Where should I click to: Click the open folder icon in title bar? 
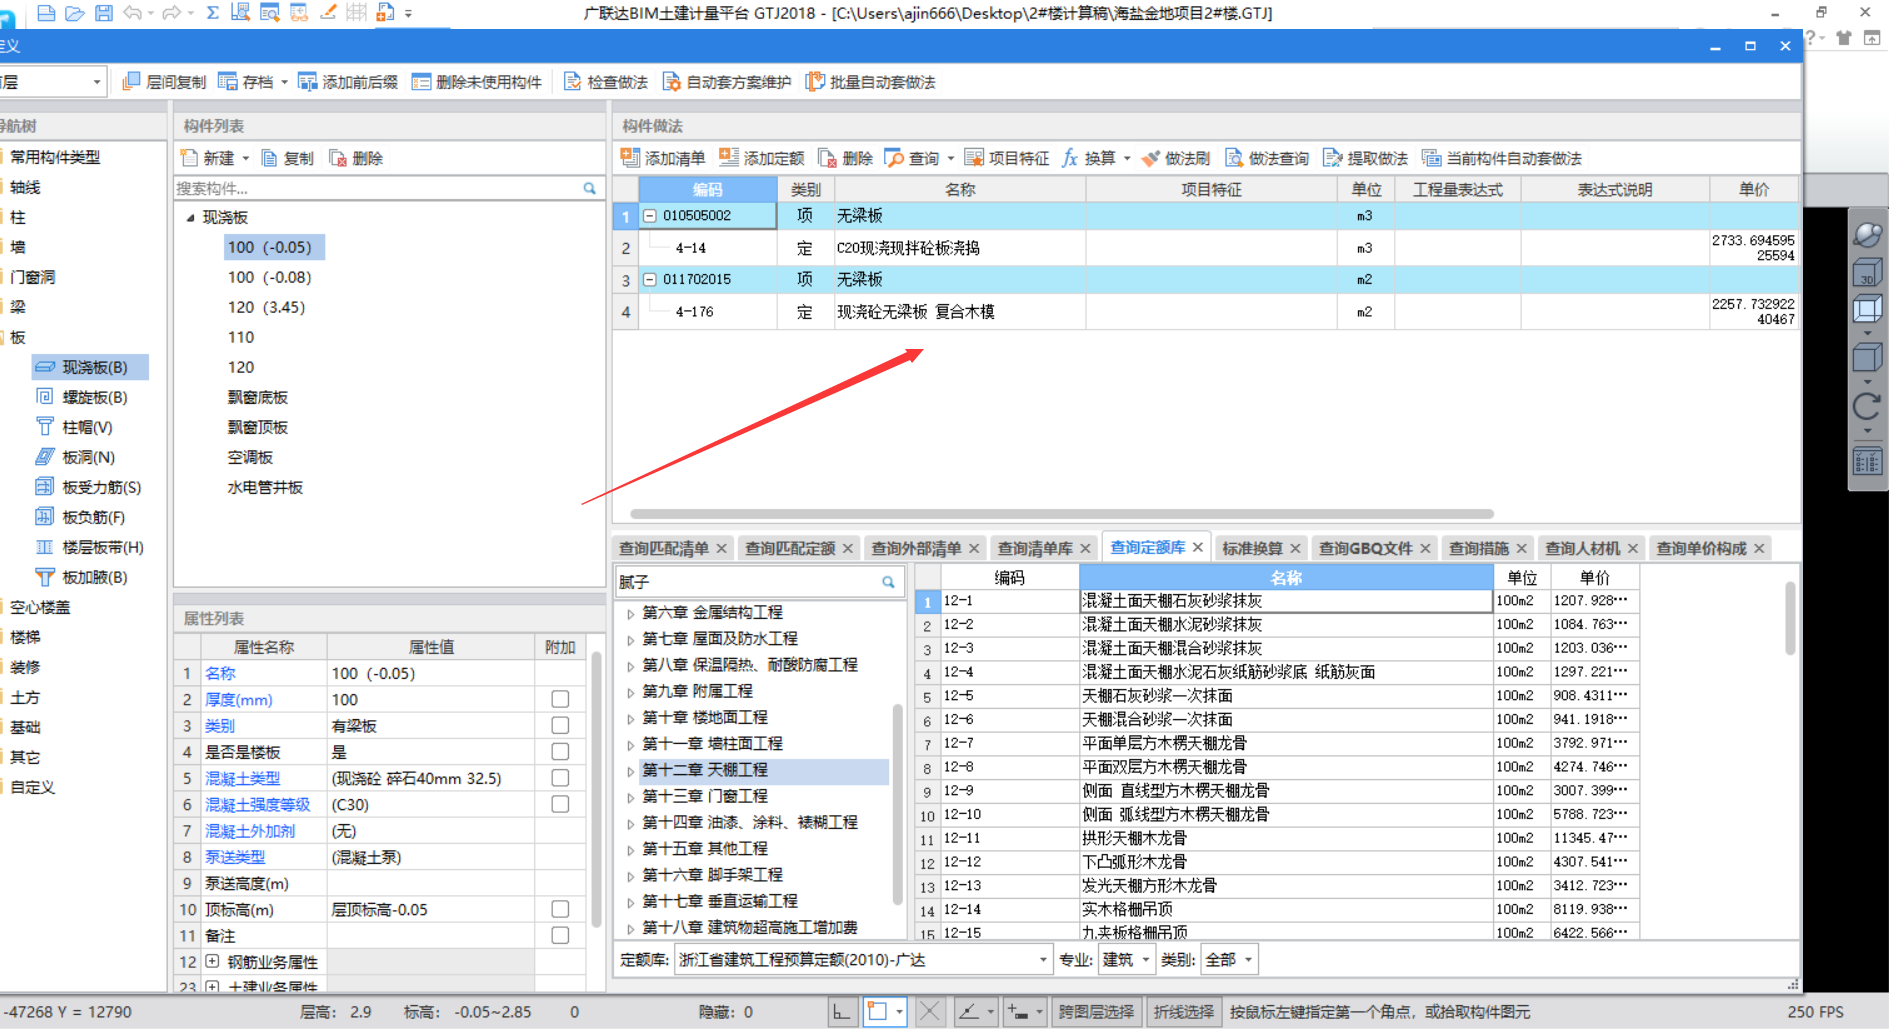point(75,13)
